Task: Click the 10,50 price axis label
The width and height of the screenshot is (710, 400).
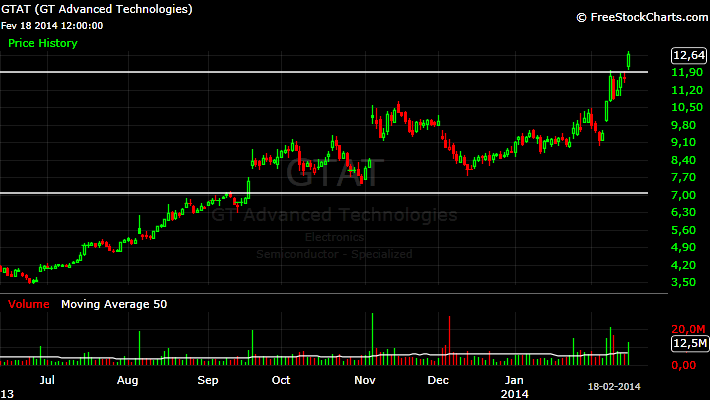Action: pos(687,107)
